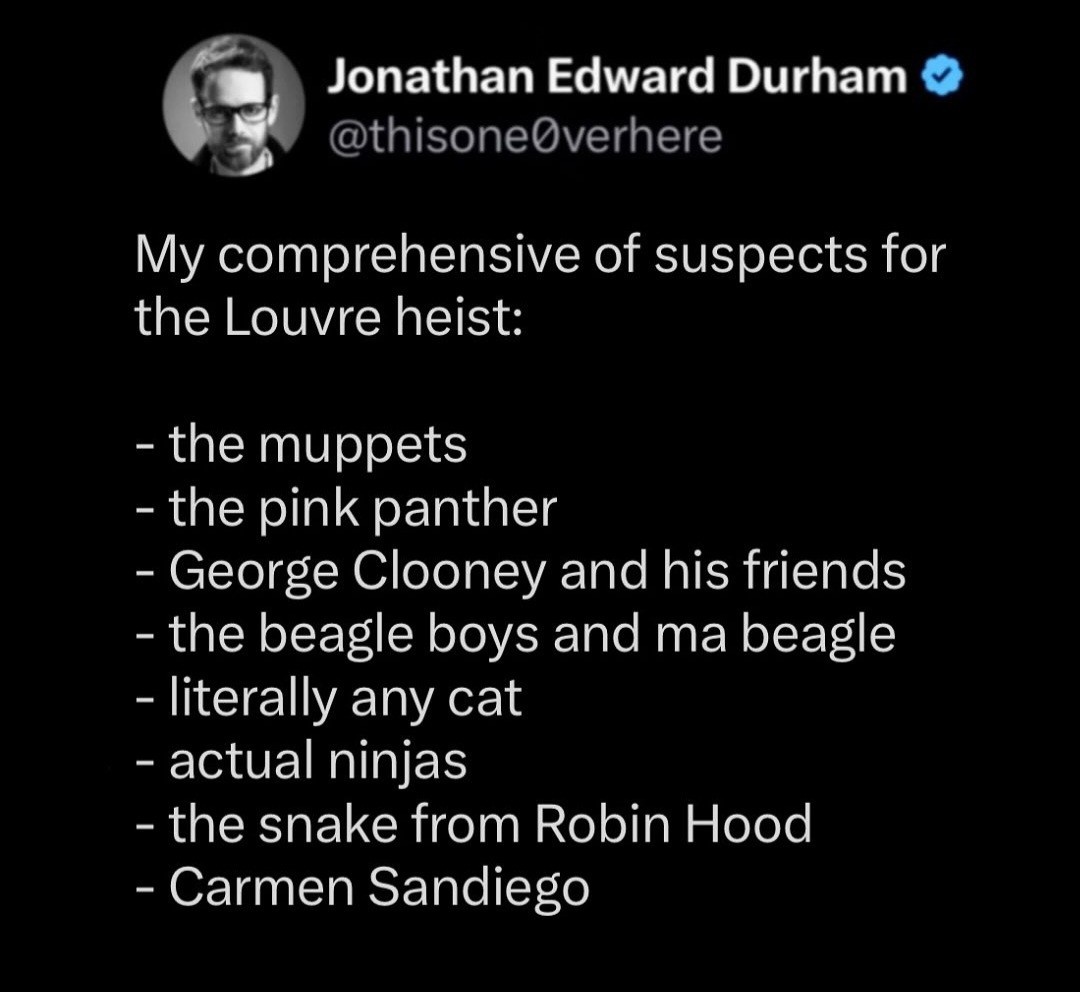Select "Carmen Sandiego" list entry
This screenshot has height=992, width=1080.
(379, 888)
